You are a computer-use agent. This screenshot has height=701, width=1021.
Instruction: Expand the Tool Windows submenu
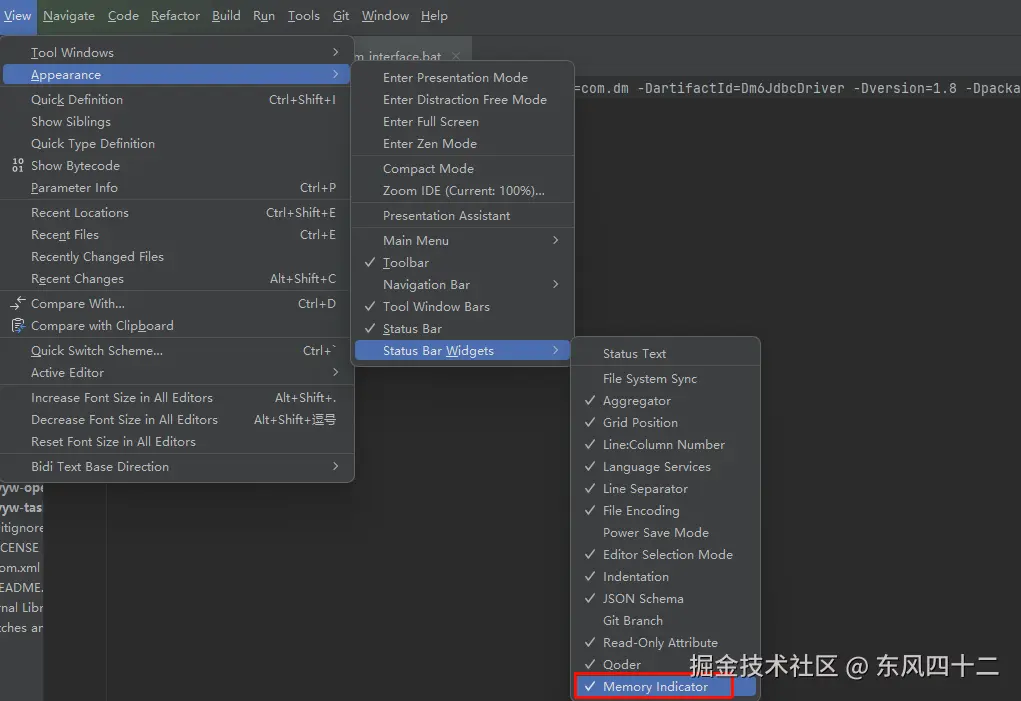72,52
